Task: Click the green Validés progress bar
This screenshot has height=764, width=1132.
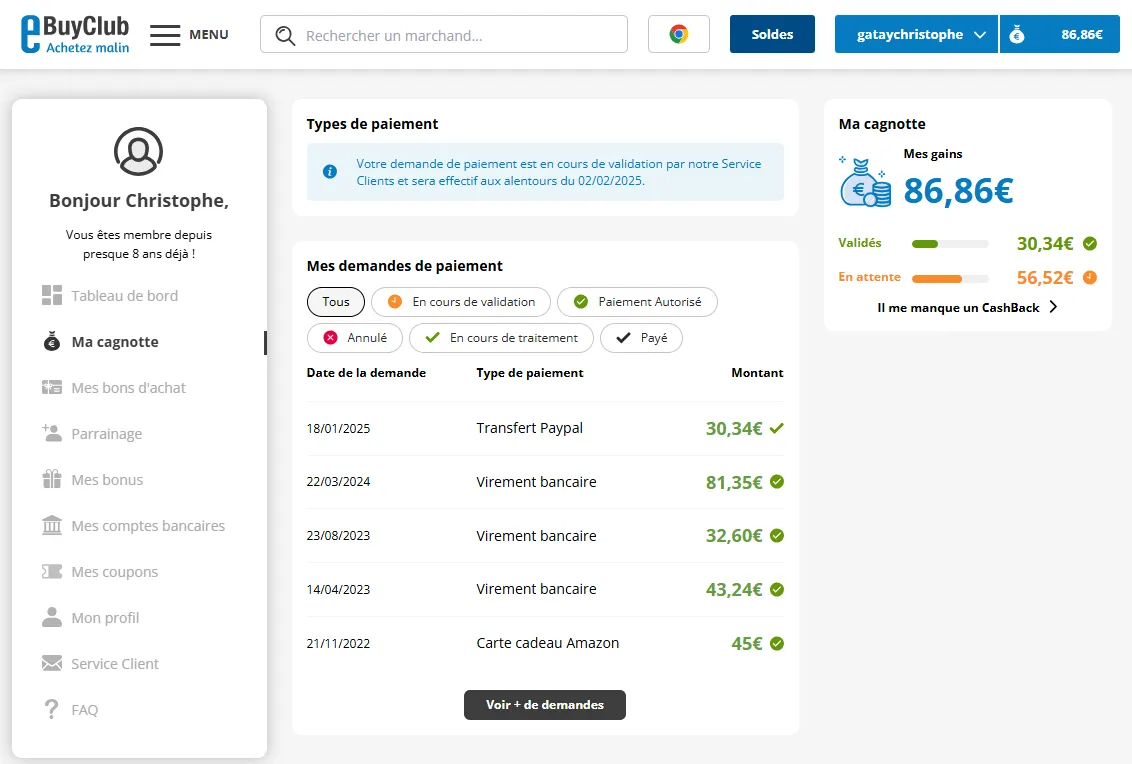Action: (x=950, y=244)
